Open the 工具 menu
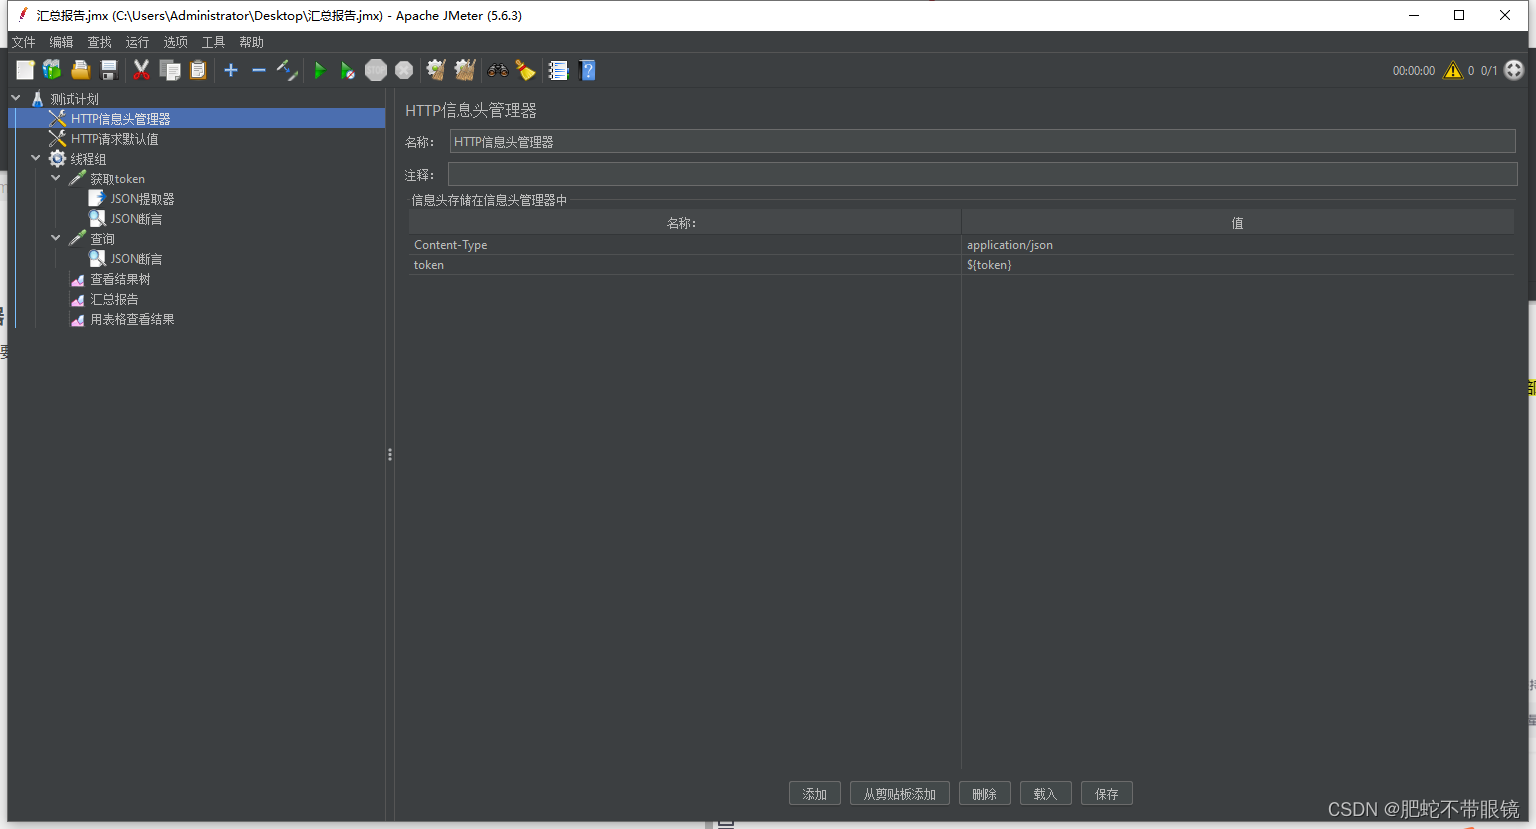Image resolution: width=1536 pixels, height=829 pixels. 213,42
